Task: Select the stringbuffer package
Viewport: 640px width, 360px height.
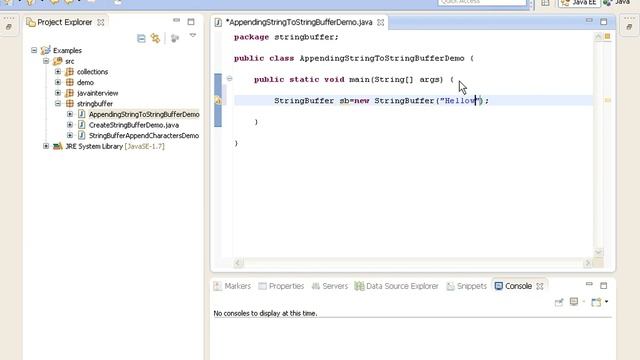Action: [x=95, y=104]
